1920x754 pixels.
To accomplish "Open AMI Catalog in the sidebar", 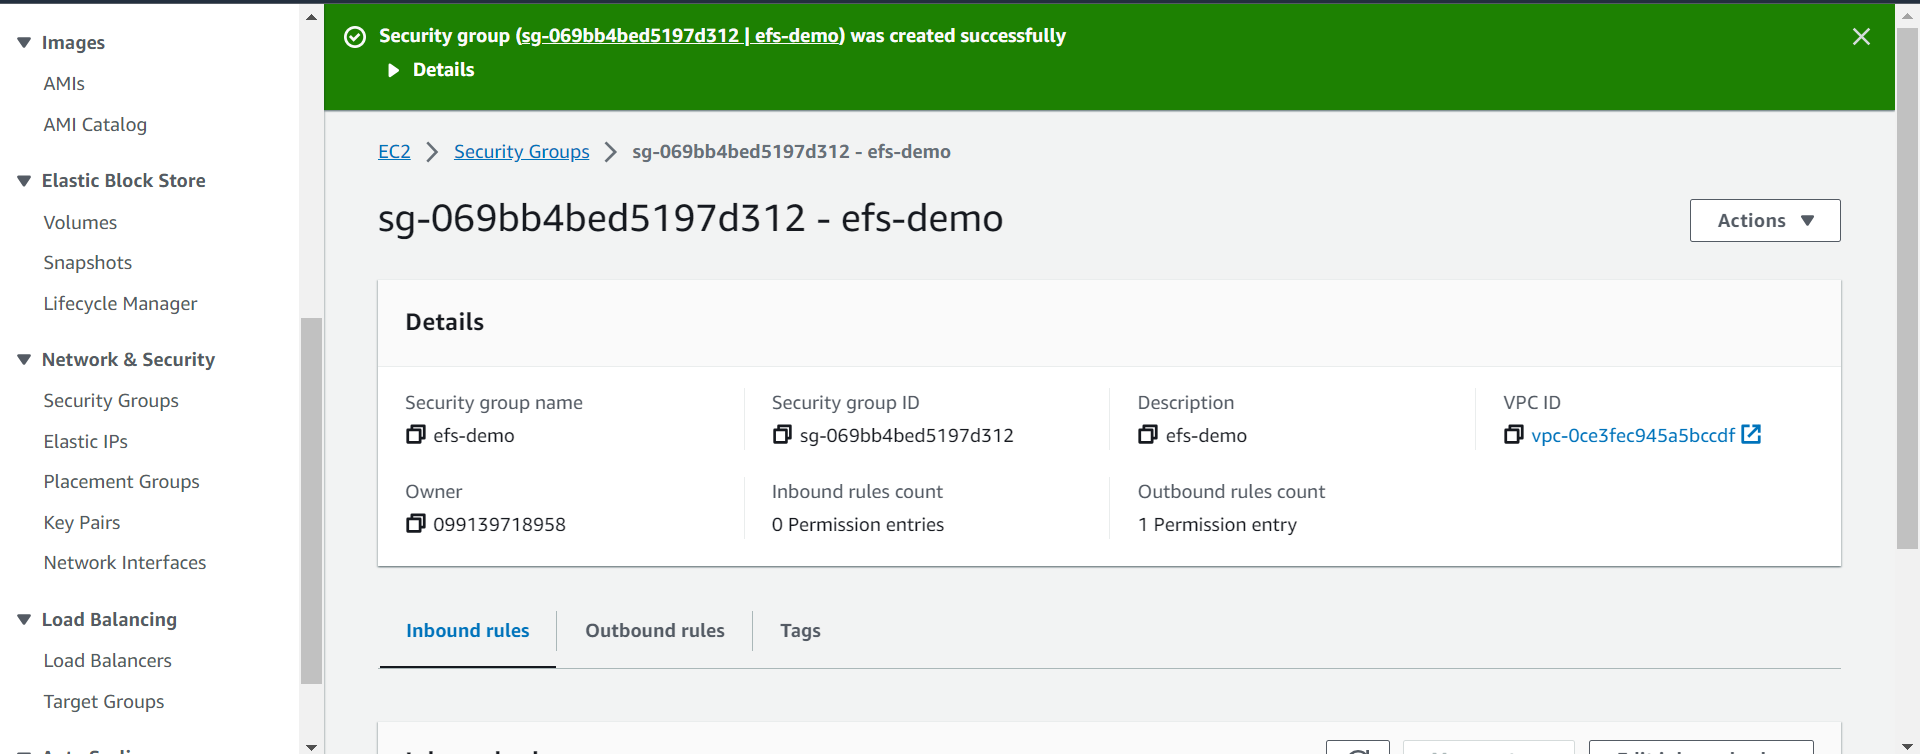I will pos(95,125).
